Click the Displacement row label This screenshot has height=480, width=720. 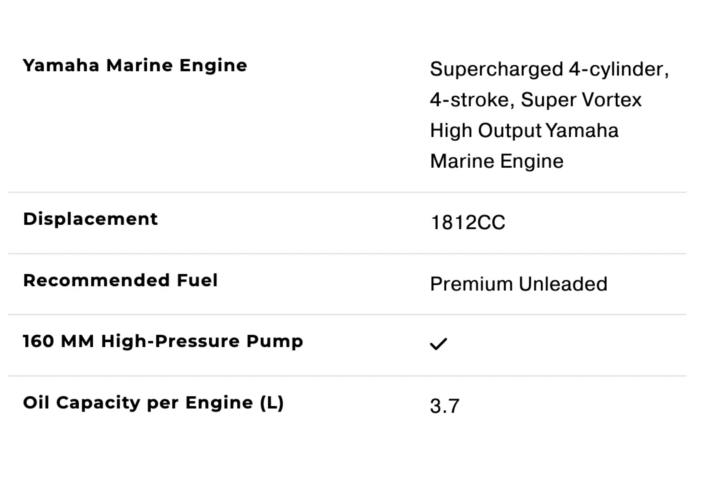point(90,219)
